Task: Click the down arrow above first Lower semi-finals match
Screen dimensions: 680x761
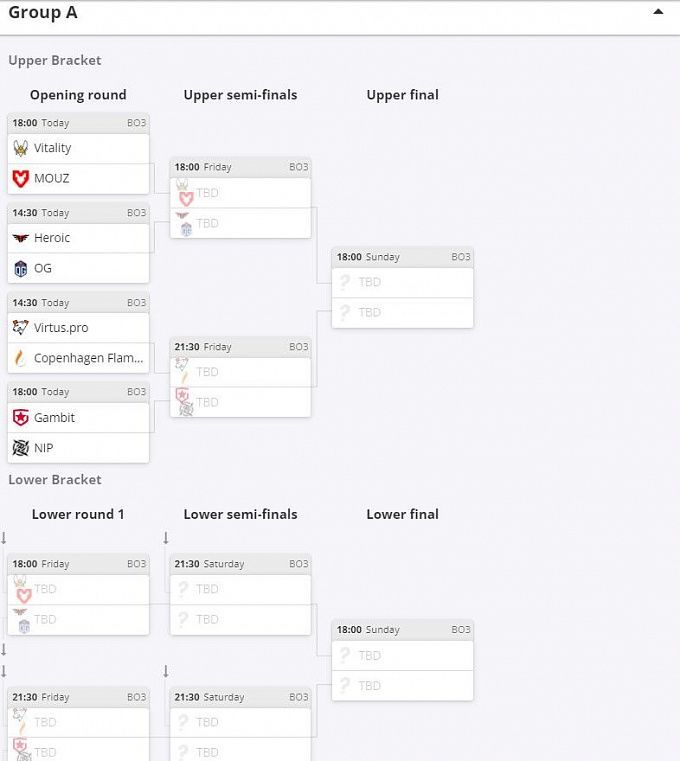Action: click(166, 539)
